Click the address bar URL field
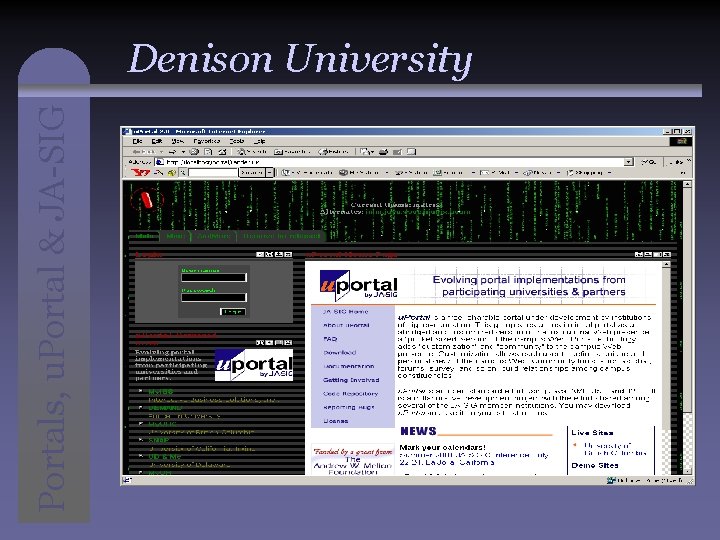 click(x=394, y=162)
